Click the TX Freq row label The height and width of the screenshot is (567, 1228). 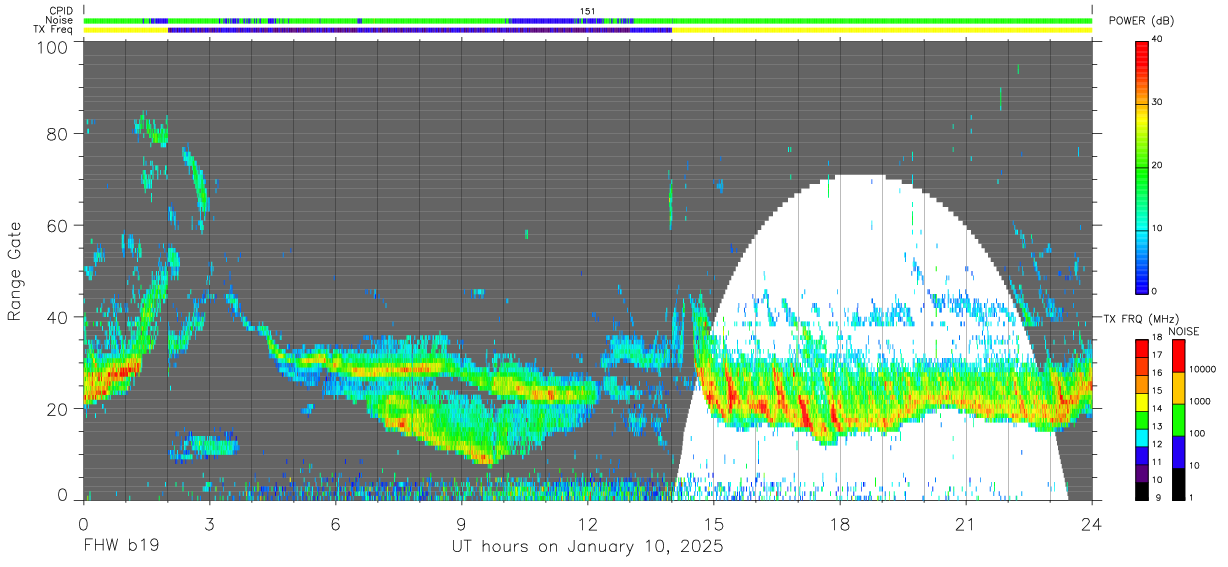[54, 30]
